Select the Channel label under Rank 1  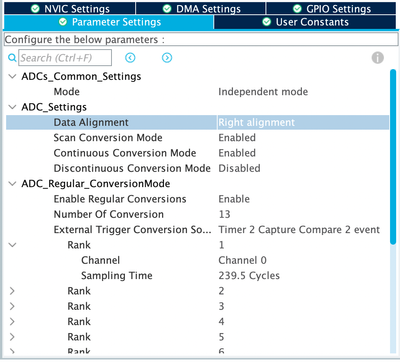[x=100, y=261]
